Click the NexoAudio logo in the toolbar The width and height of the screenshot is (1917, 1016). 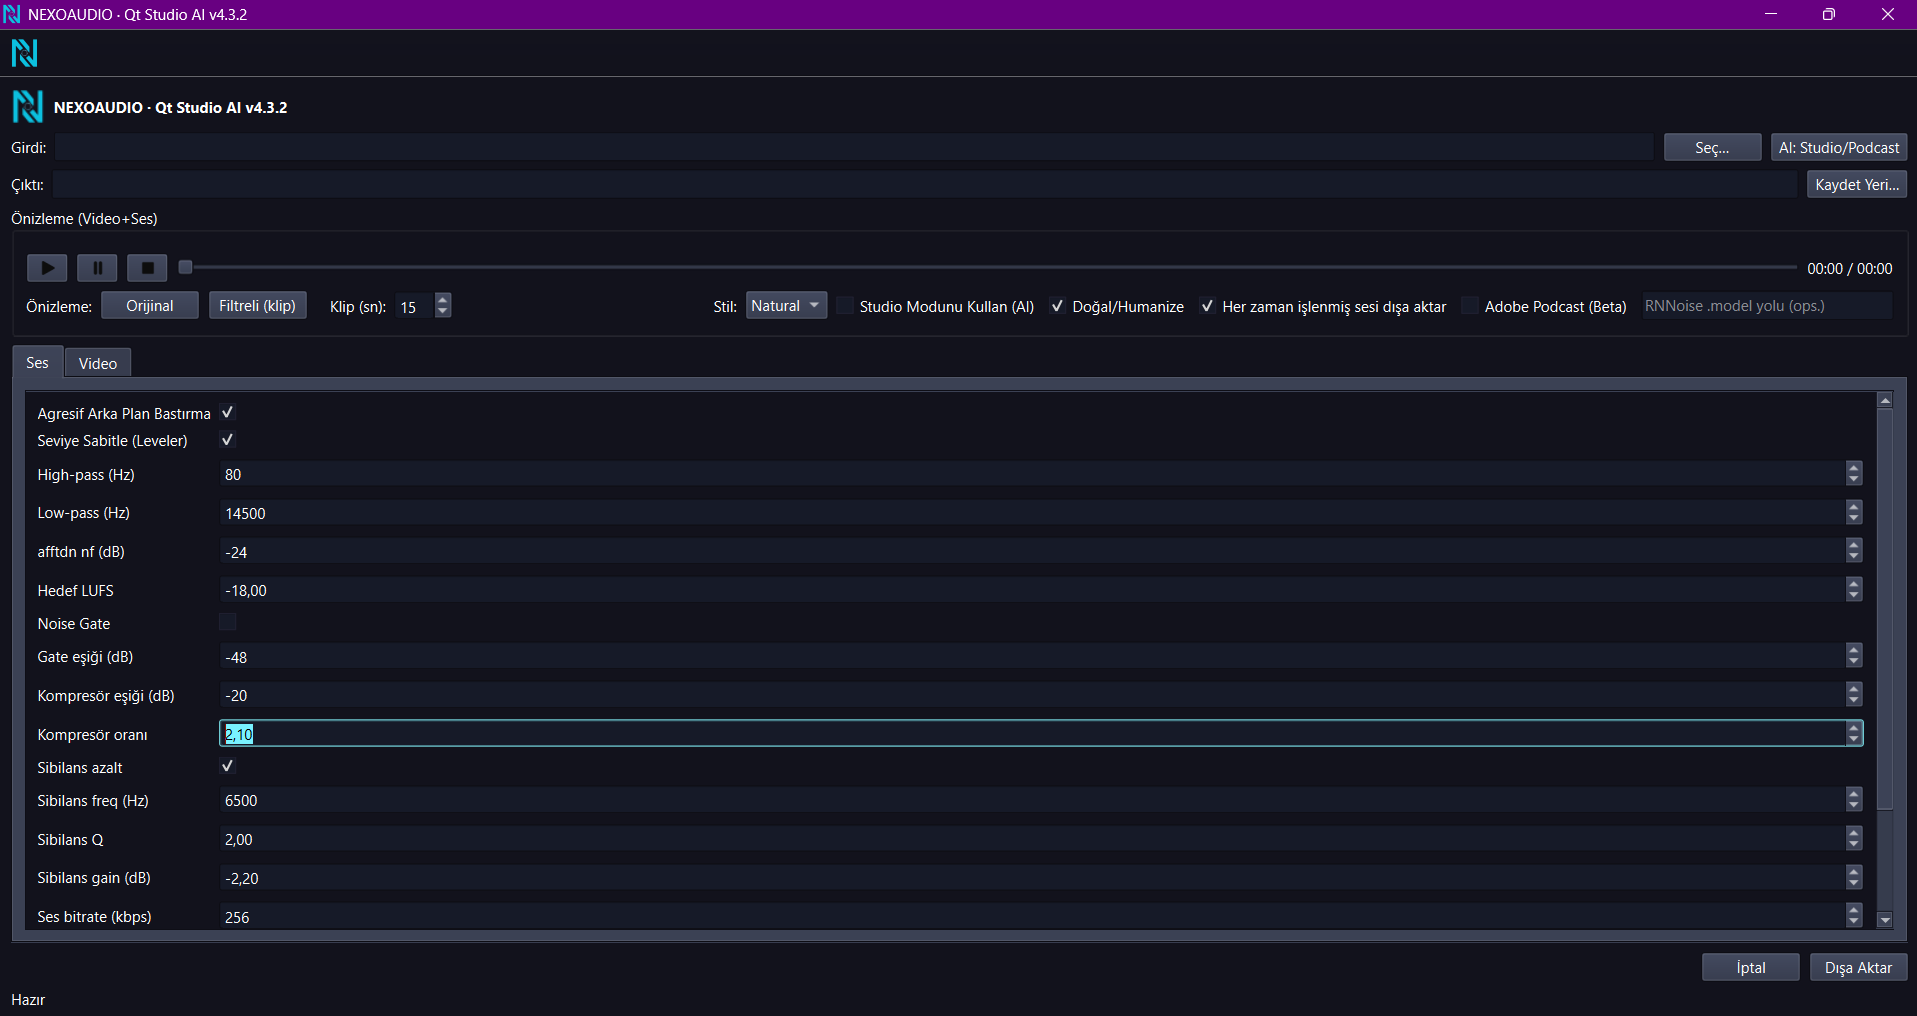24,53
